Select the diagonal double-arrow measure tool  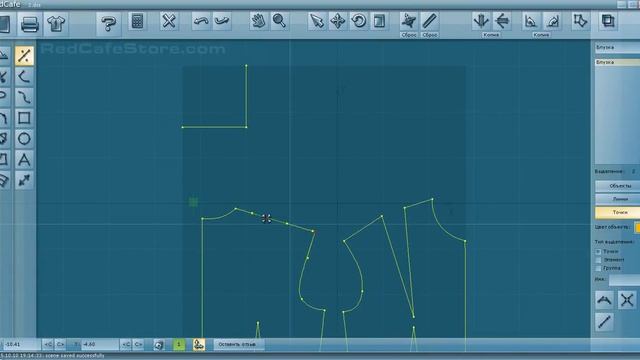pos(24,180)
